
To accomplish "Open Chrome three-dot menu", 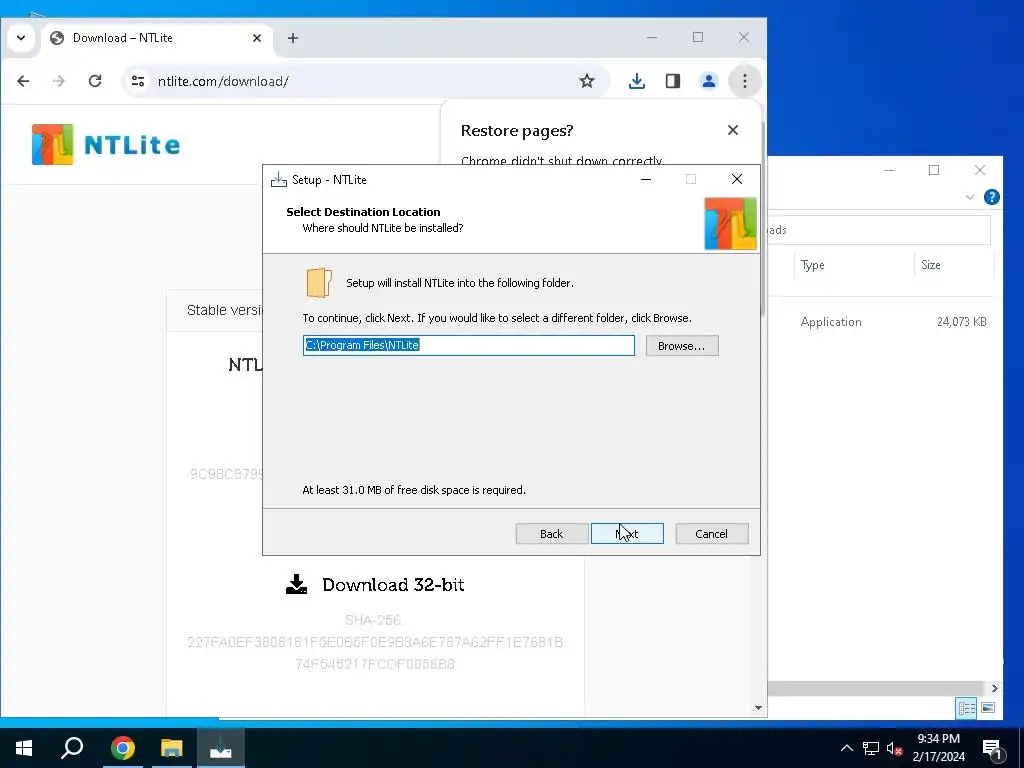I will [744, 81].
